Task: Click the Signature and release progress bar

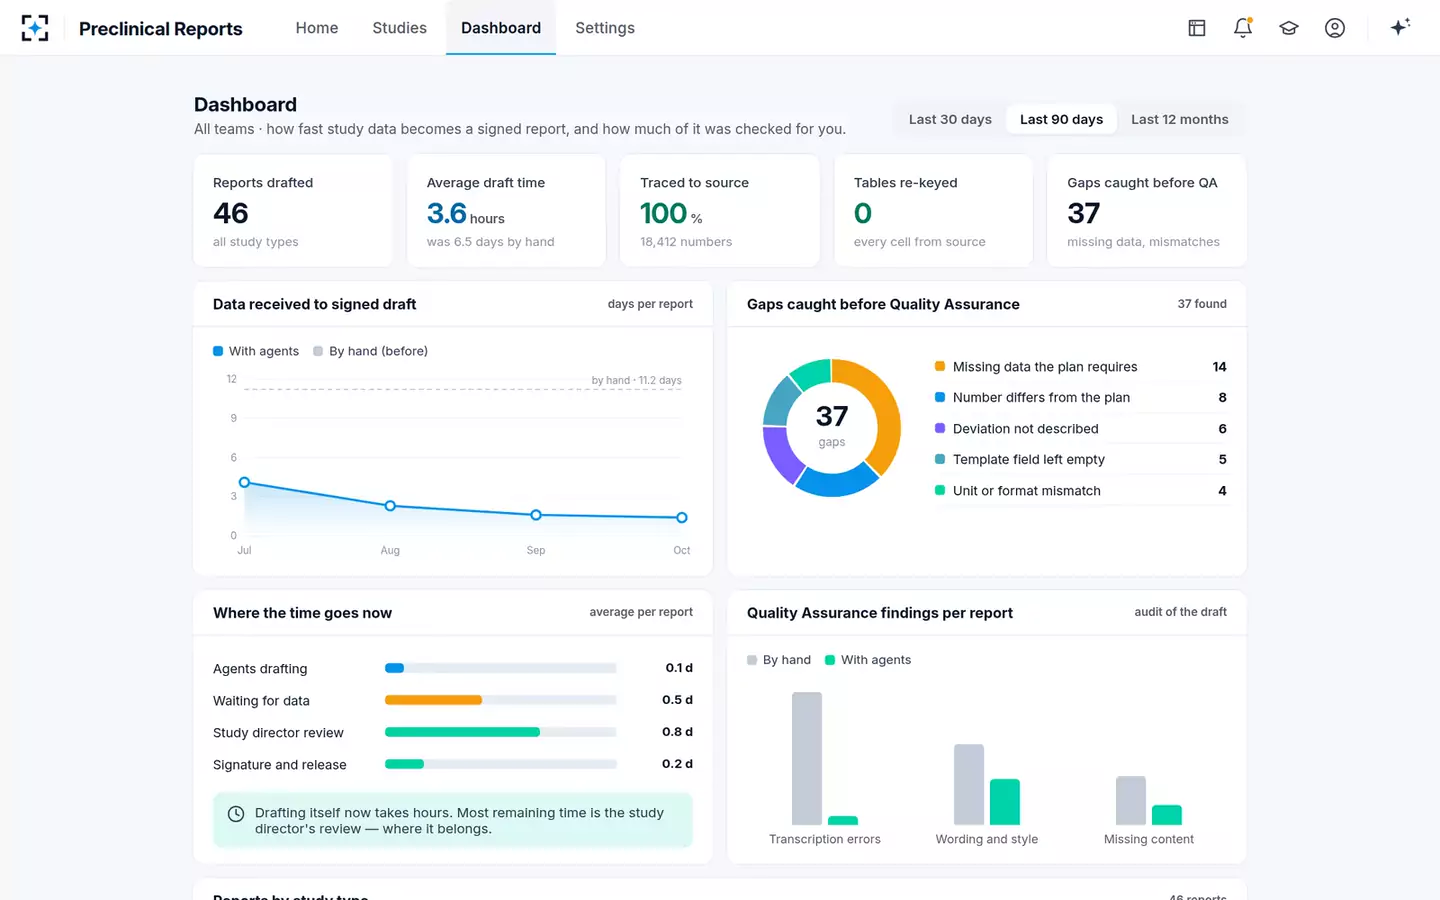Action: pos(501,764)
